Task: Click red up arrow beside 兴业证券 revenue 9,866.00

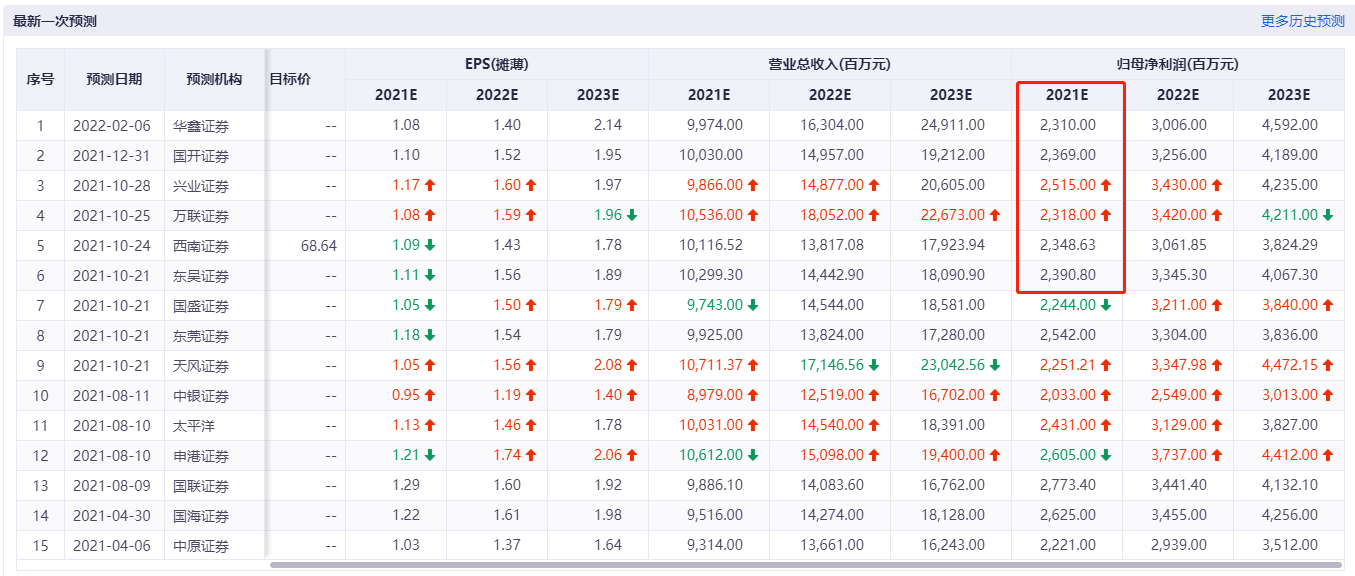Action: (753, 185)
